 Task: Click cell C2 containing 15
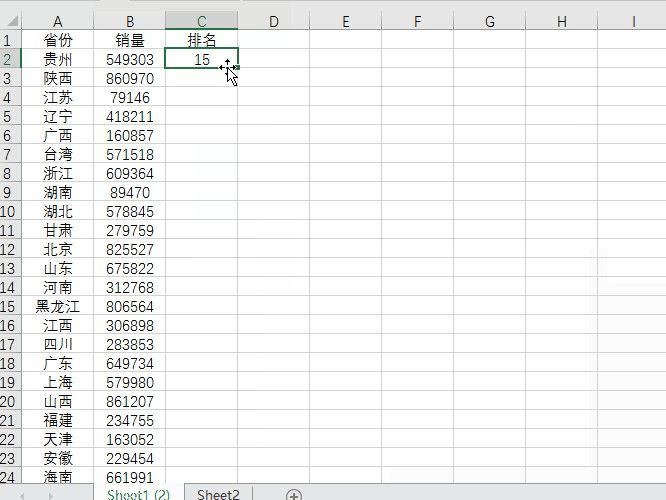[202, 59]
